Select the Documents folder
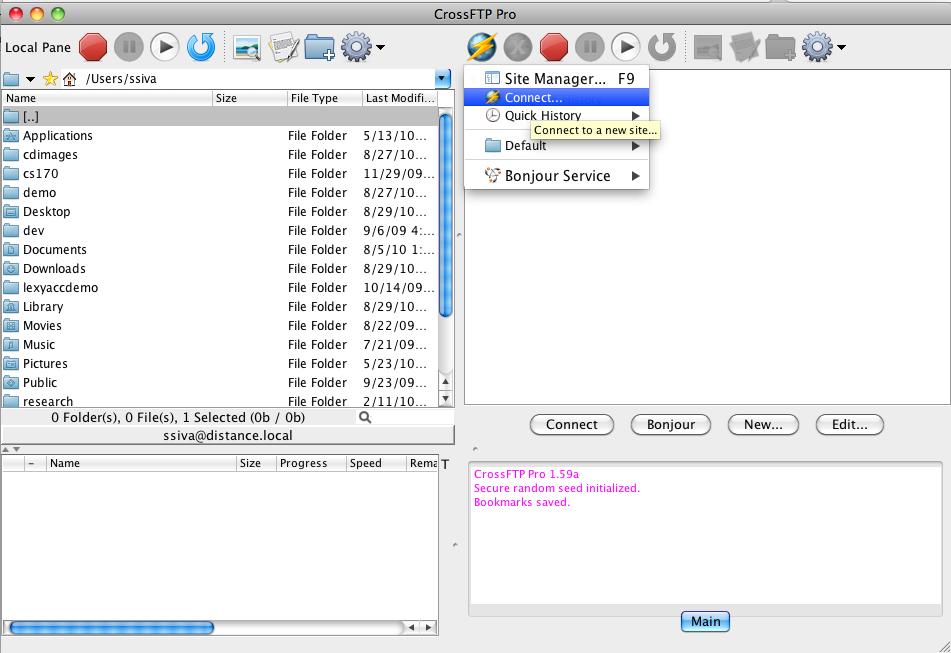 tap(220, 250)
